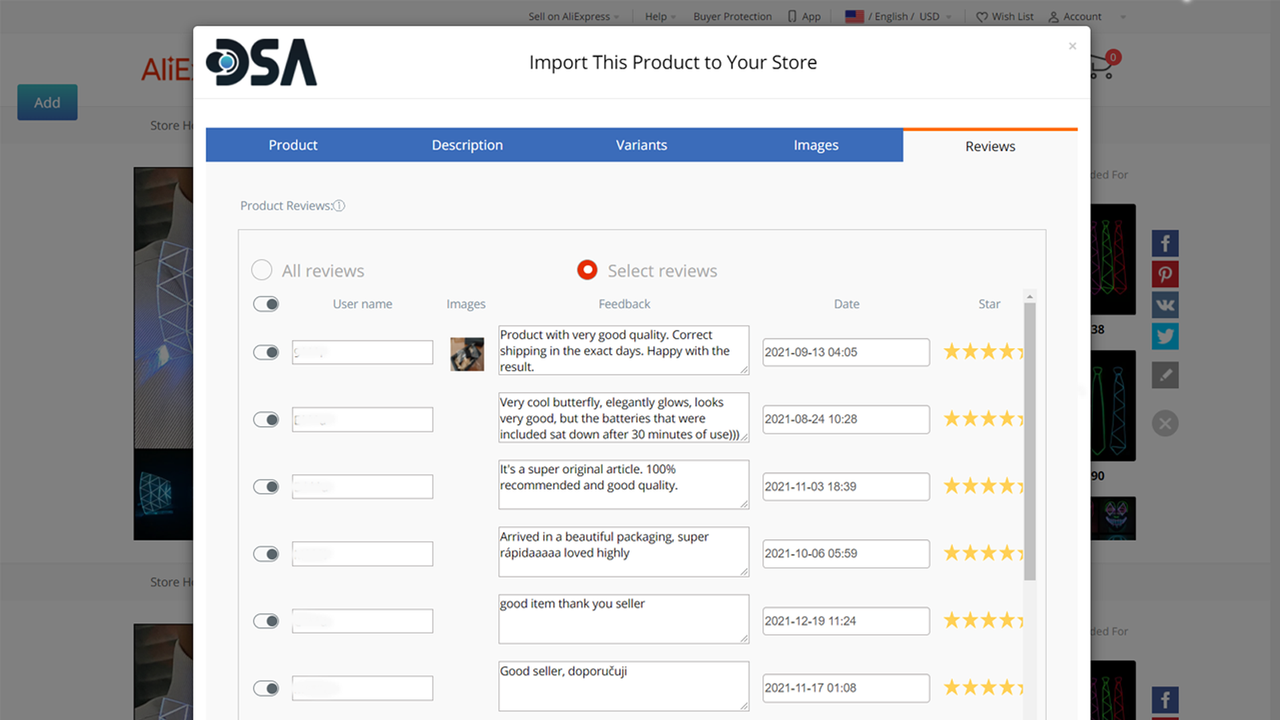Click the Add button

pyautogui.click(x=47, y=102)
